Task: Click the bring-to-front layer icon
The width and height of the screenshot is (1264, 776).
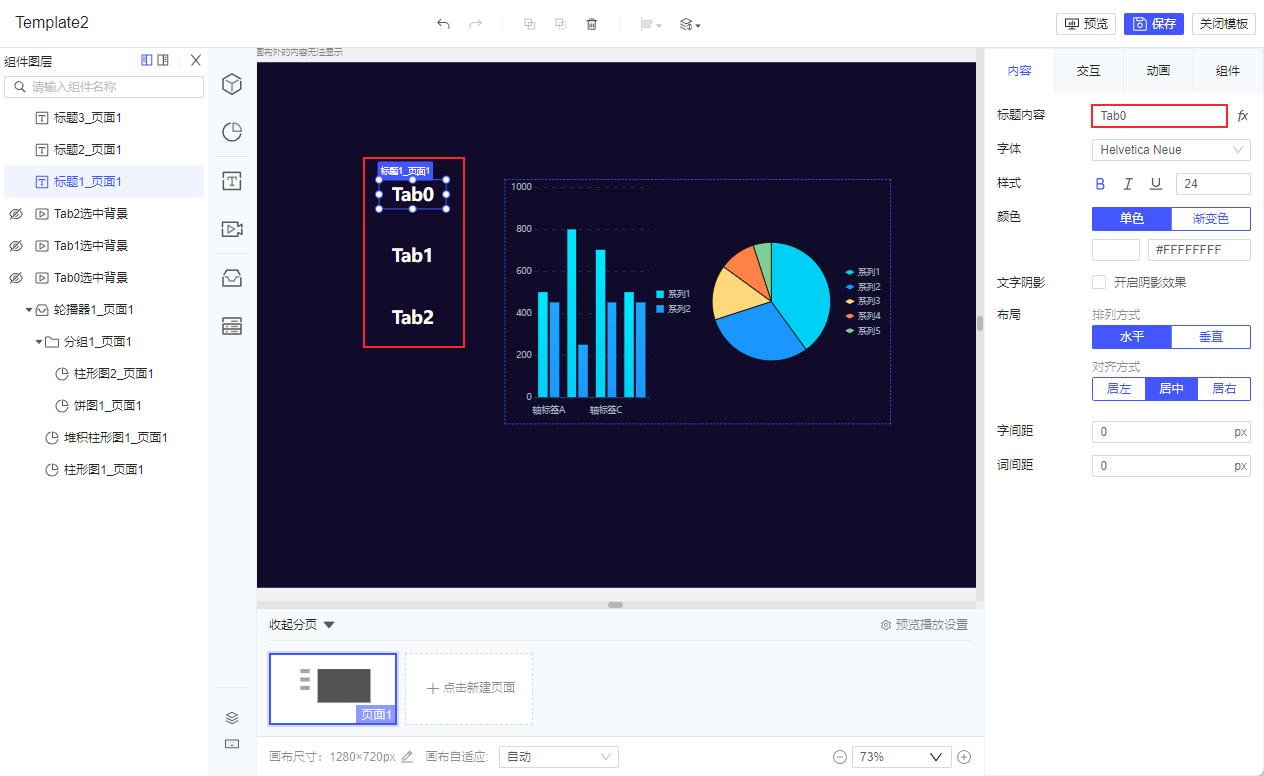Action: (x=530, y=24)
